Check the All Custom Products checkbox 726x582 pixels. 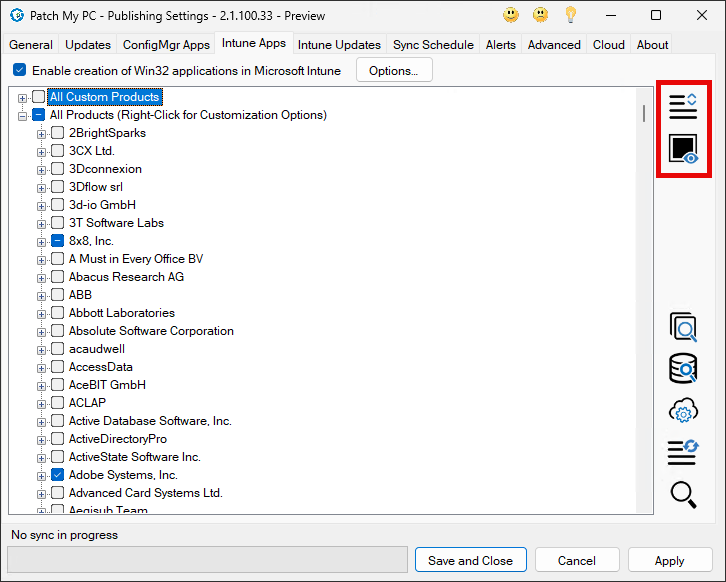(38, 97)
